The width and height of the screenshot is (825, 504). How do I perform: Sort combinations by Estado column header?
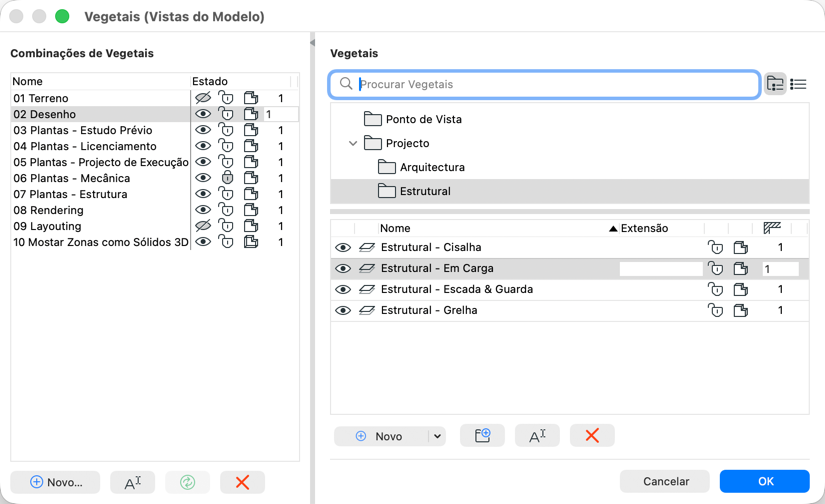(x=240, y=82)
